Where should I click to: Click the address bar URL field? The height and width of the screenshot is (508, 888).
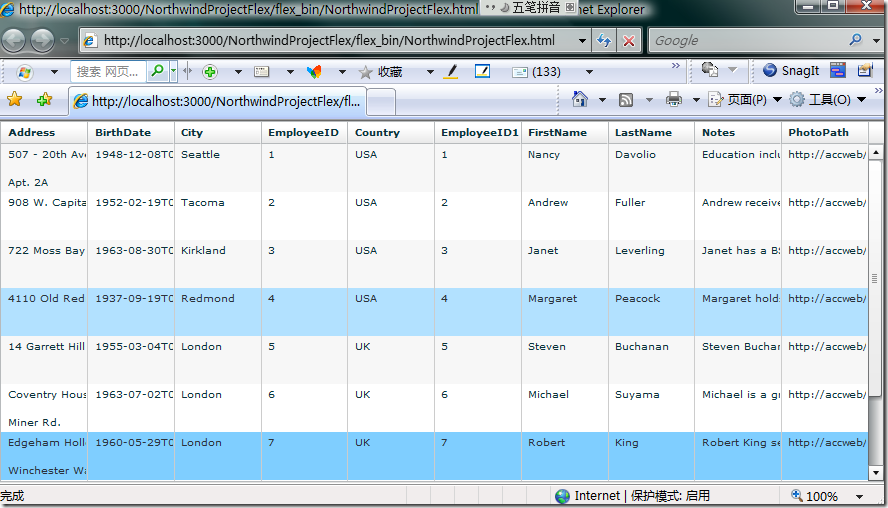pyautogui.click(x=328, y=41)
